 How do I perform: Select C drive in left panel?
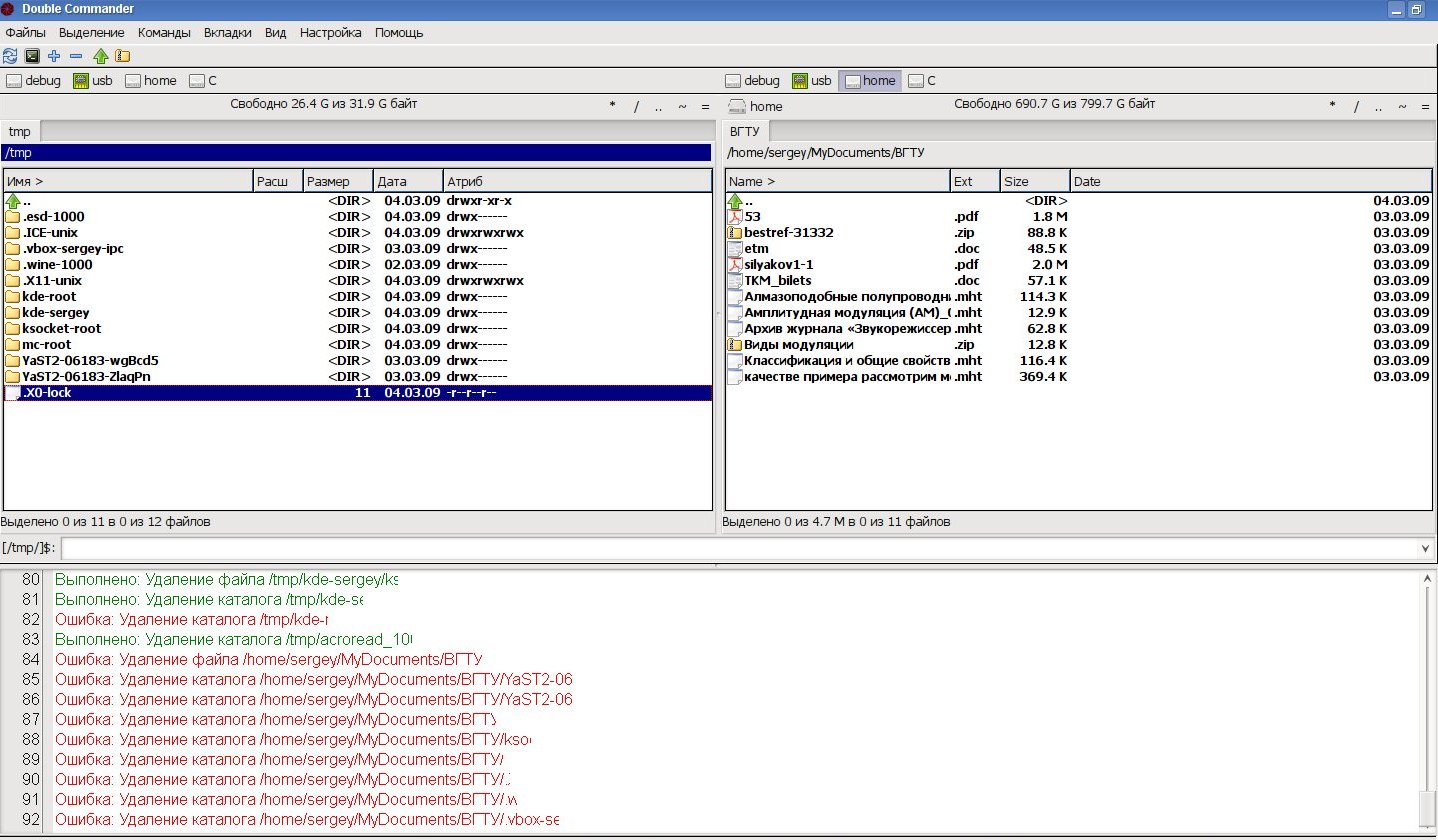203,81
